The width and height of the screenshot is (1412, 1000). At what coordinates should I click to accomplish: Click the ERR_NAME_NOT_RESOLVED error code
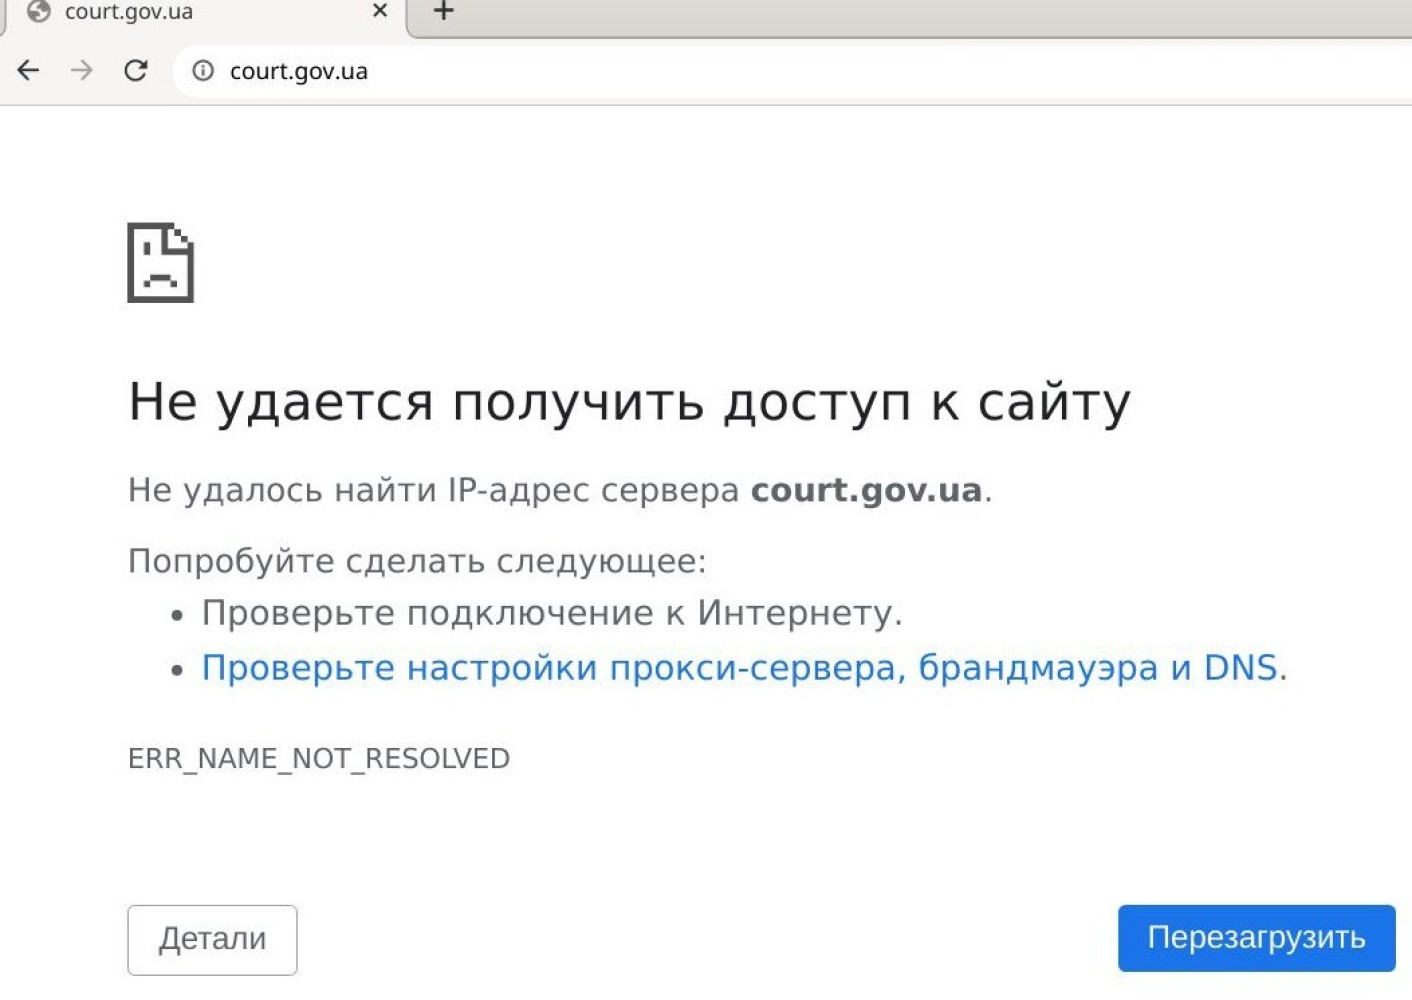point(318,759)
